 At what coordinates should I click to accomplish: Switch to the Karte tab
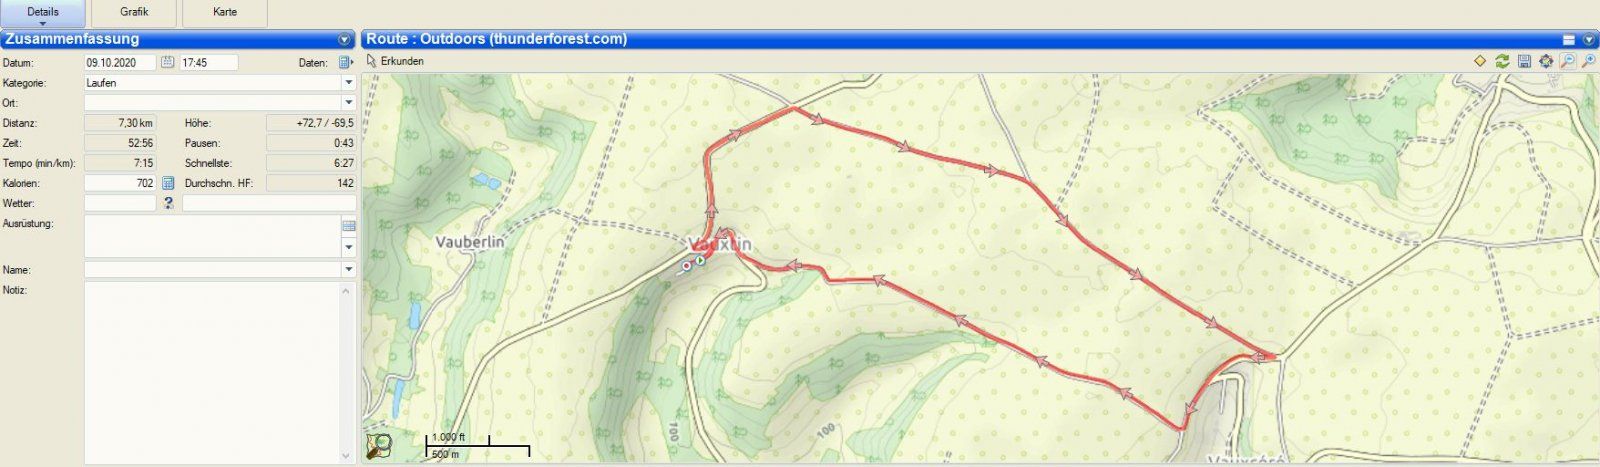226,13
